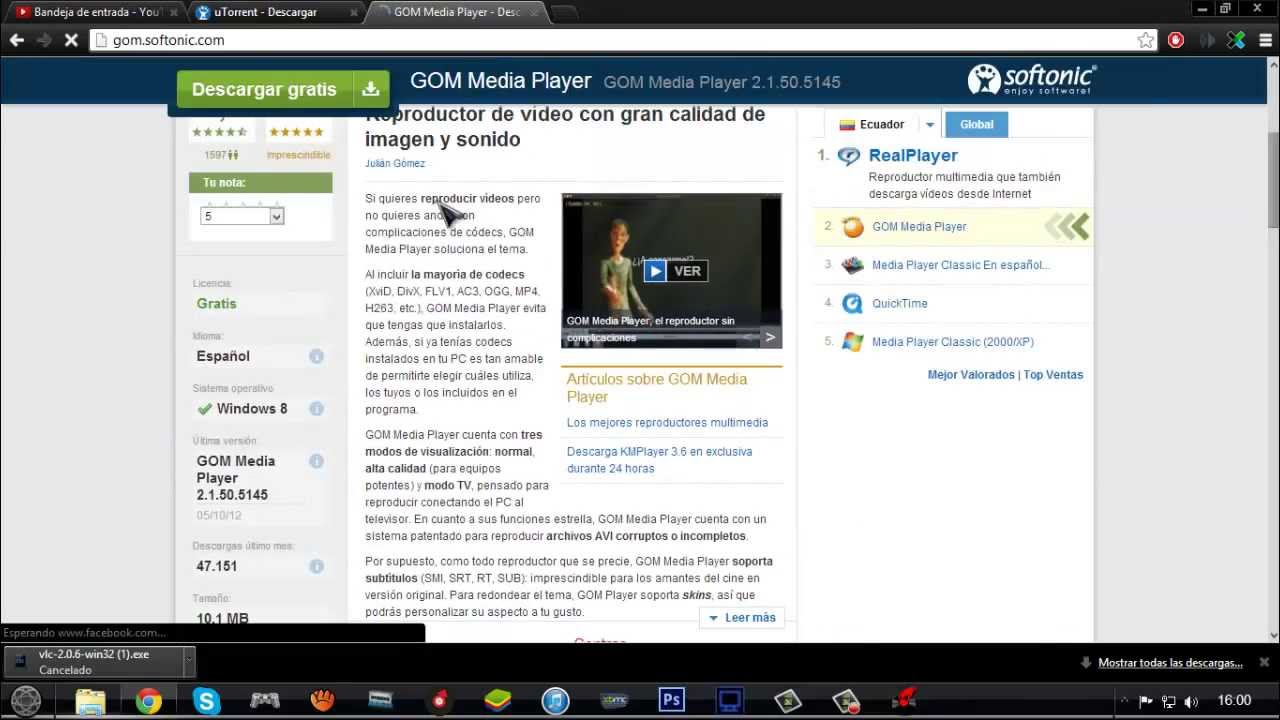Play video with the VER button
The height and width of the screenshot is (720, 1280).
(676, 271)
